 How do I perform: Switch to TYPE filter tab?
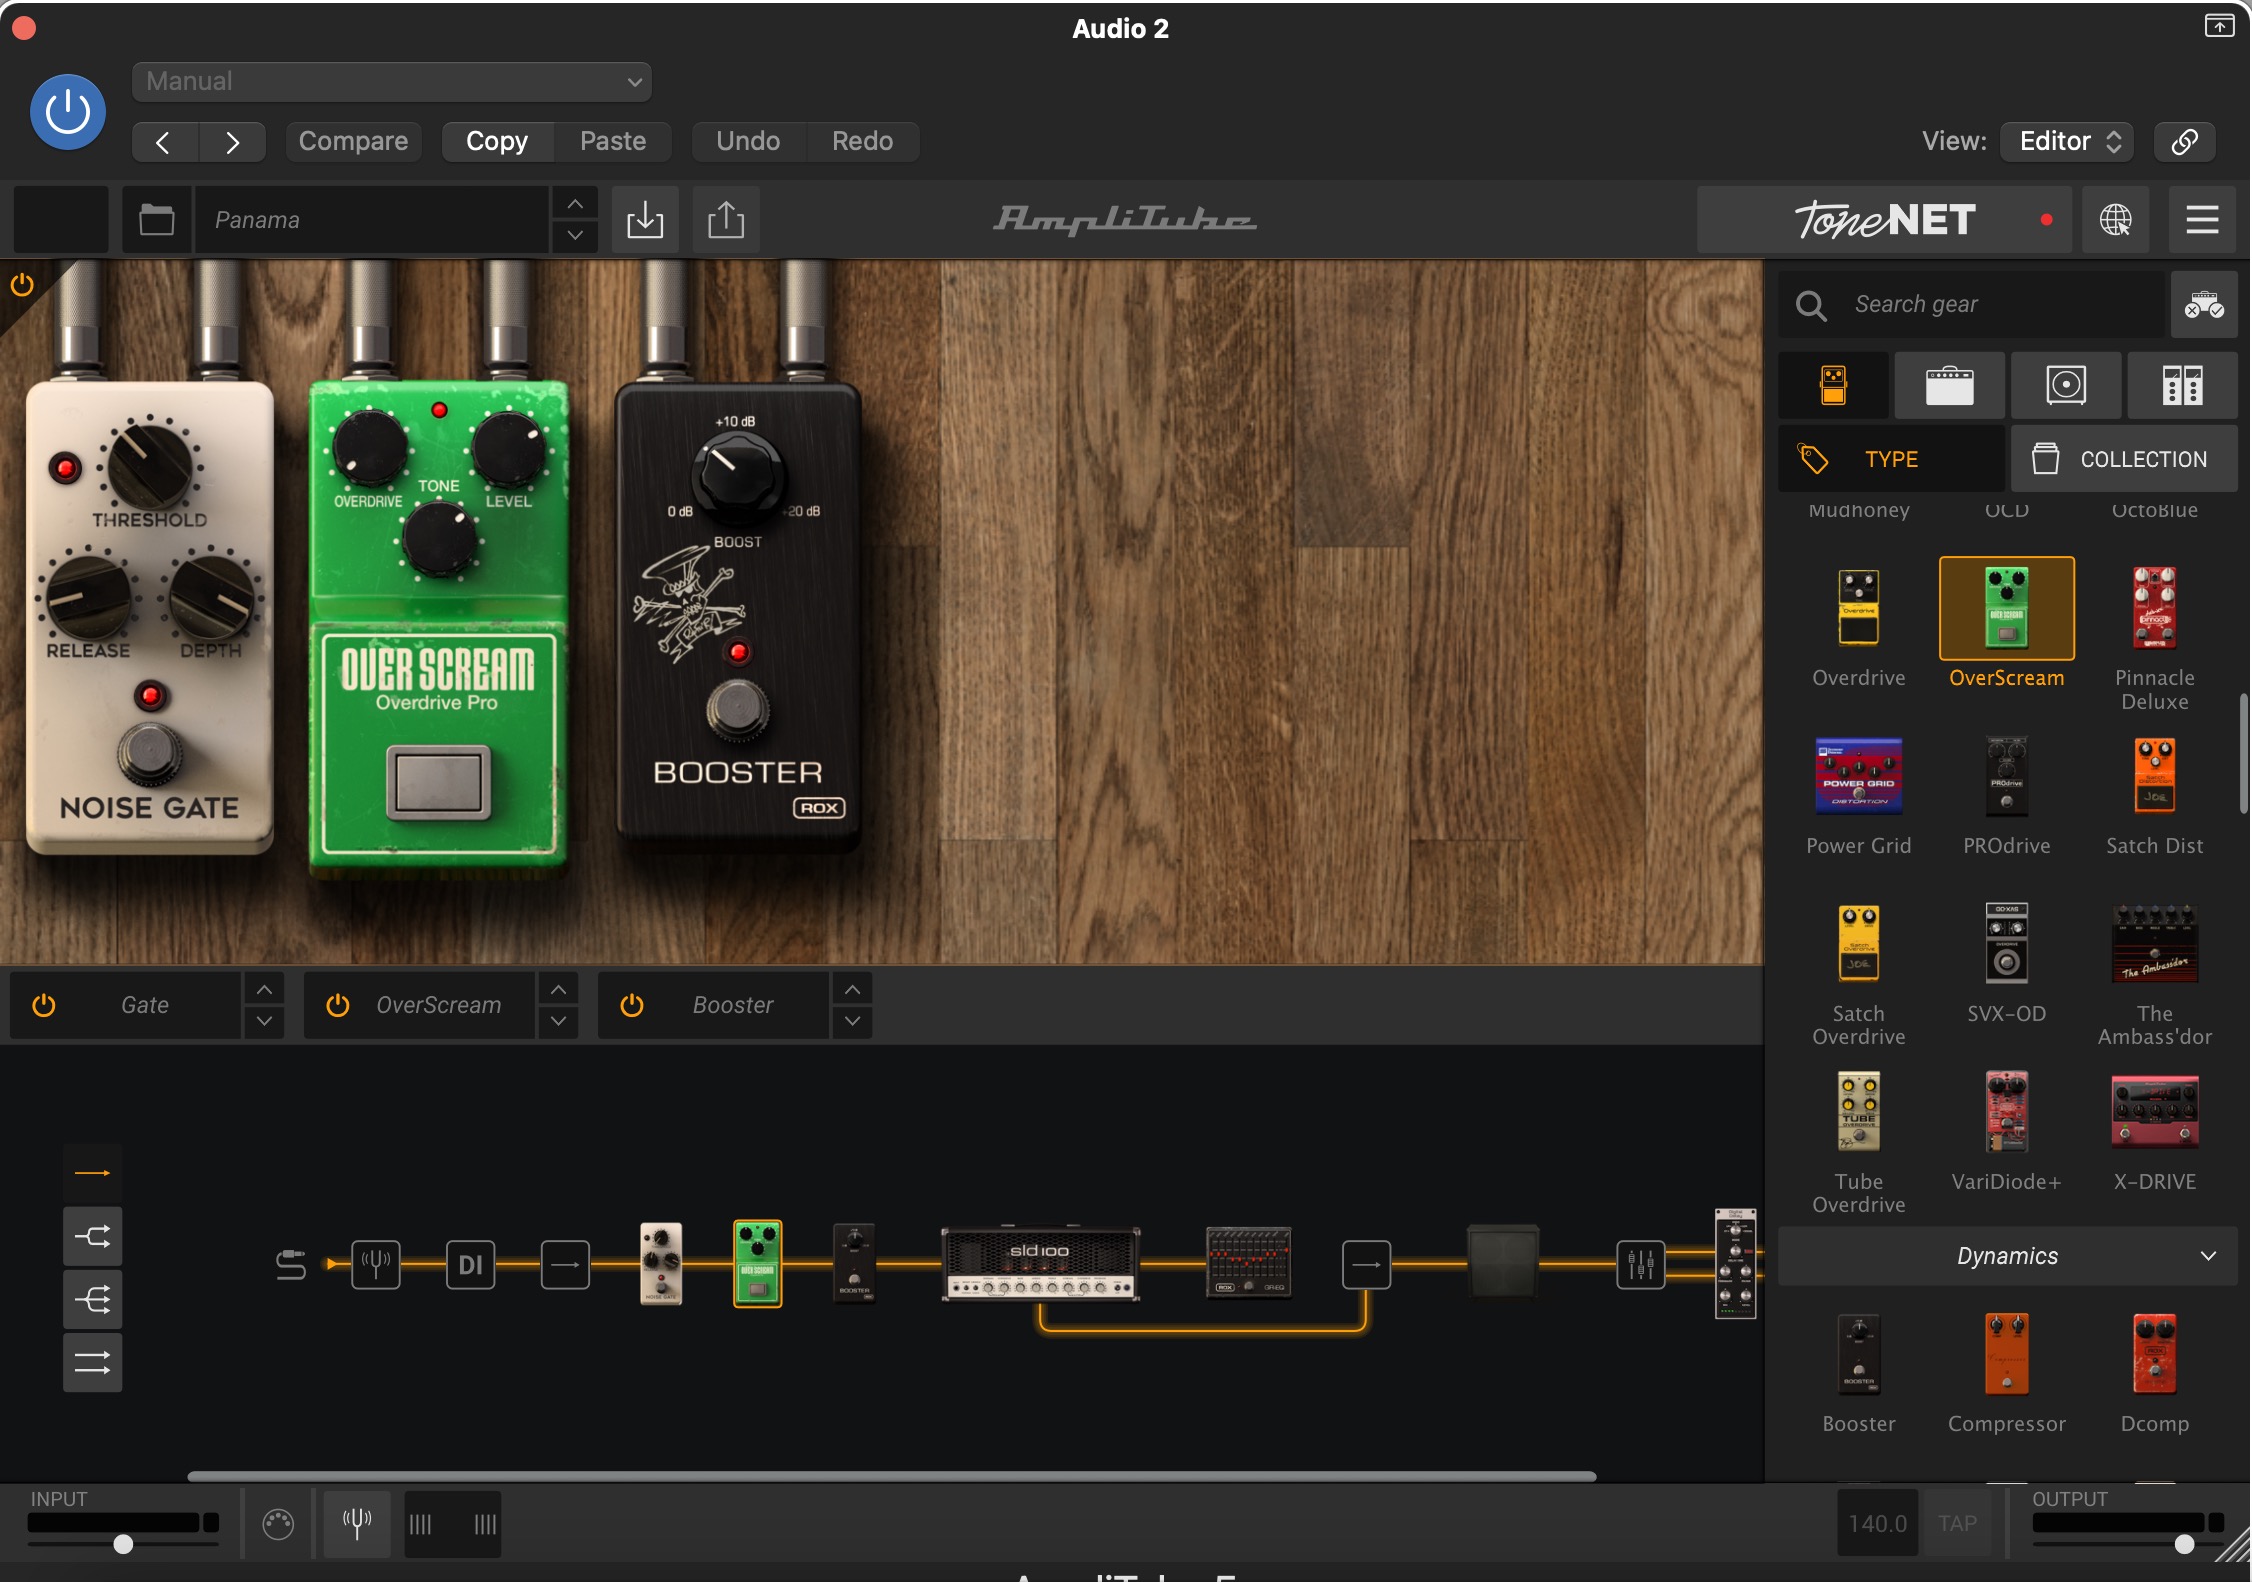click(1892, 459)
